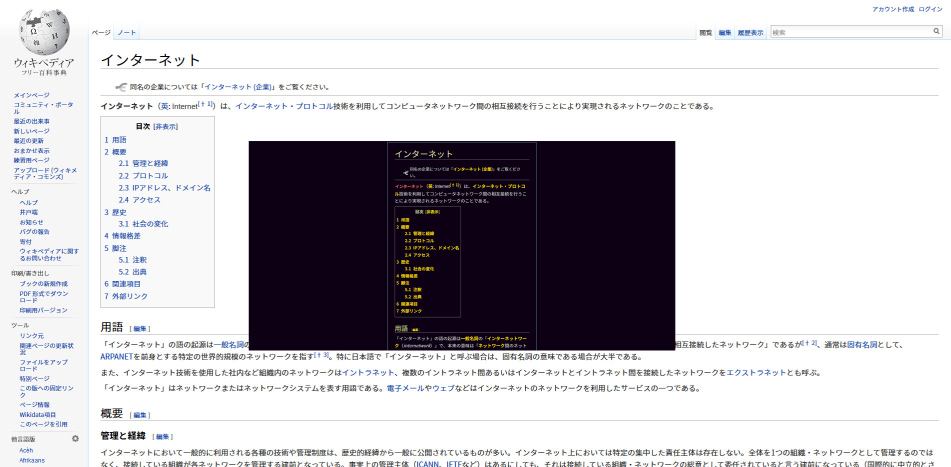Viewport: 951px width, 467px height.
Task: Jump to contents item 7 外部リンク
Action: 126,297
